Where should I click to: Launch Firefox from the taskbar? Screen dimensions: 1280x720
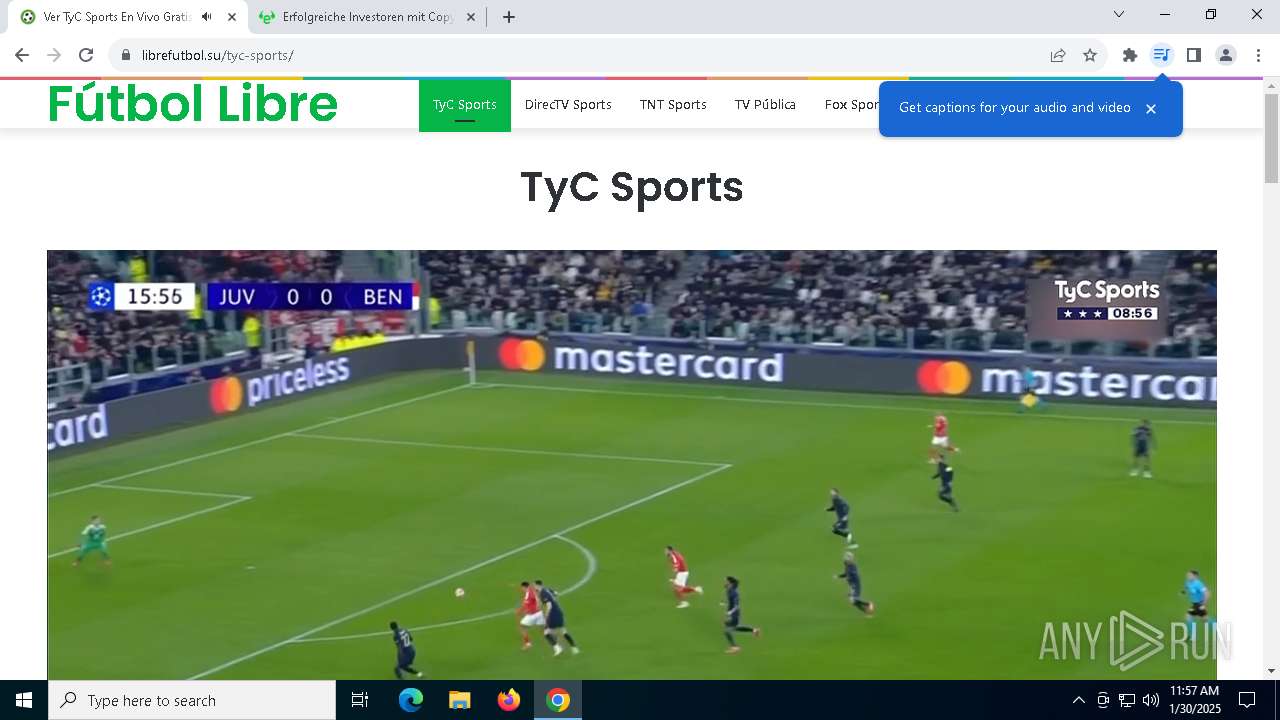509,700
